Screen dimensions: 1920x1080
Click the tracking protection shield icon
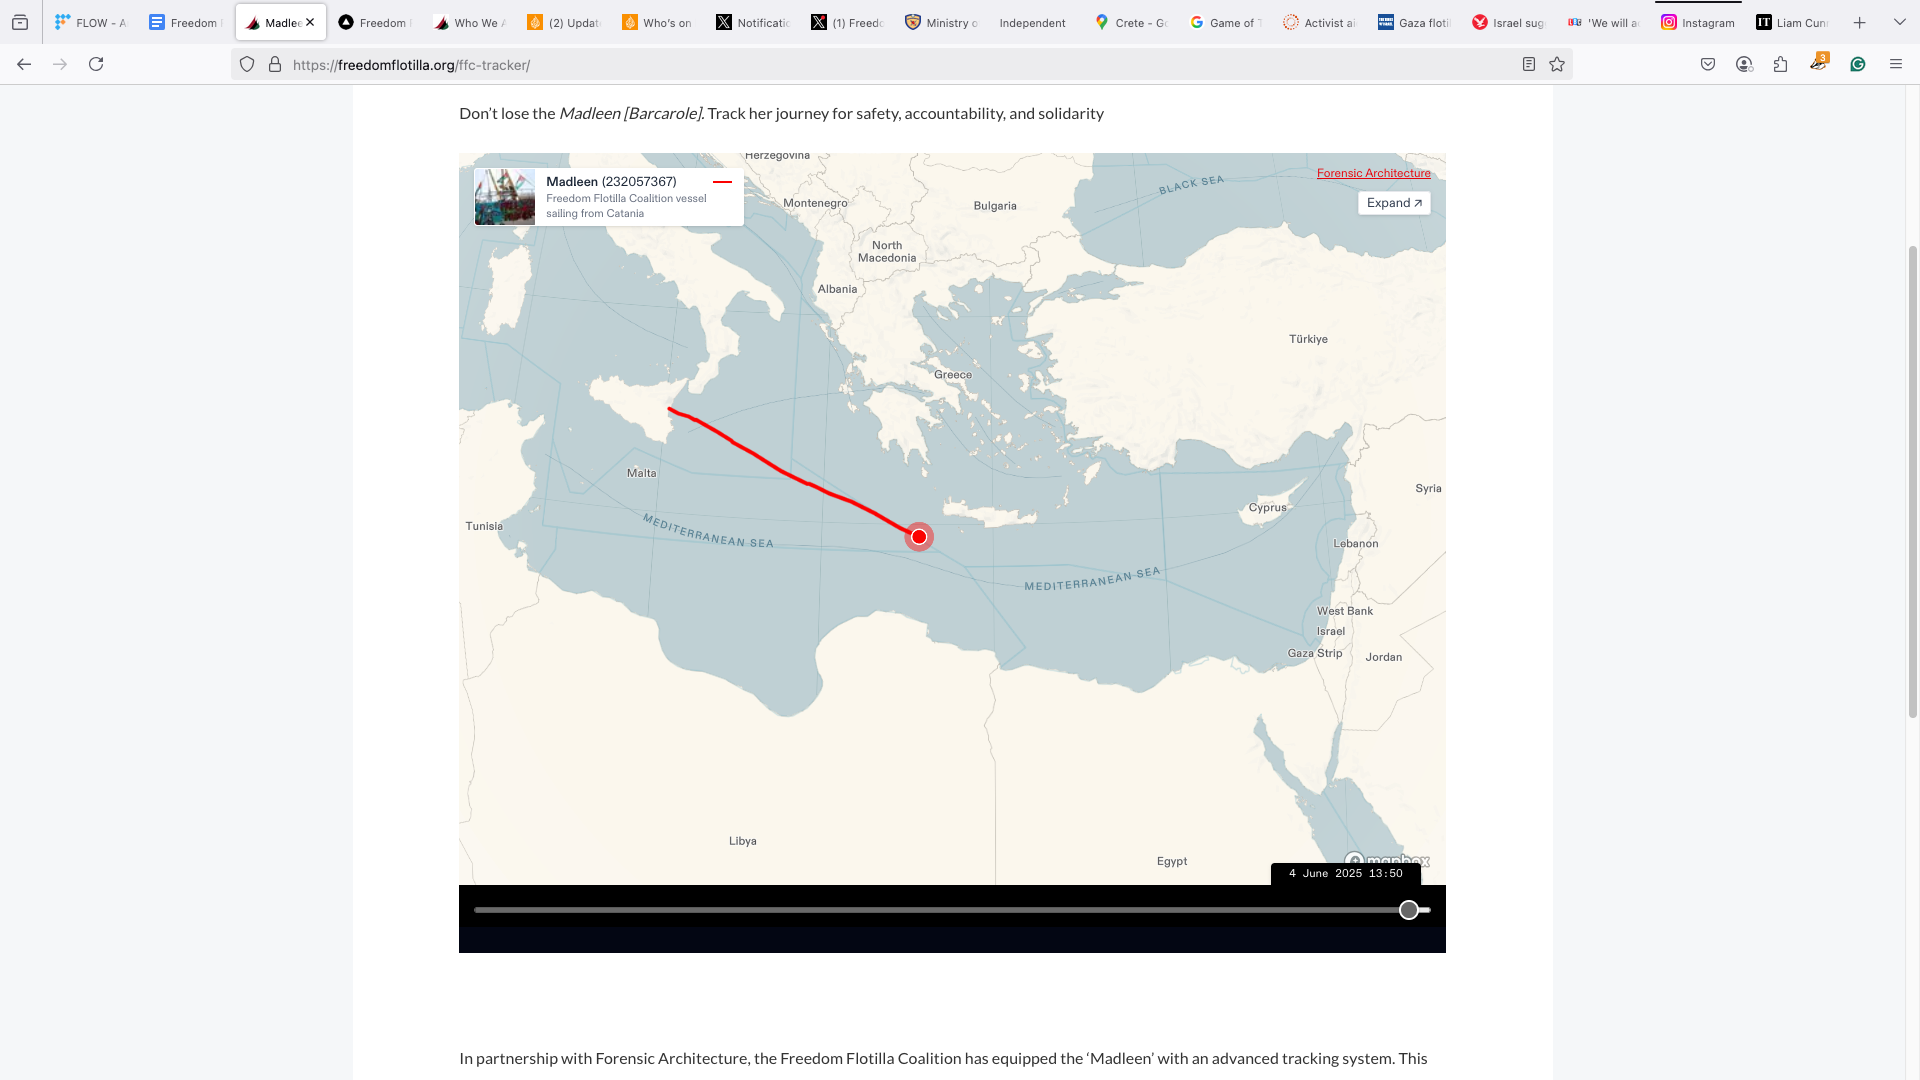tap(246, 63)
